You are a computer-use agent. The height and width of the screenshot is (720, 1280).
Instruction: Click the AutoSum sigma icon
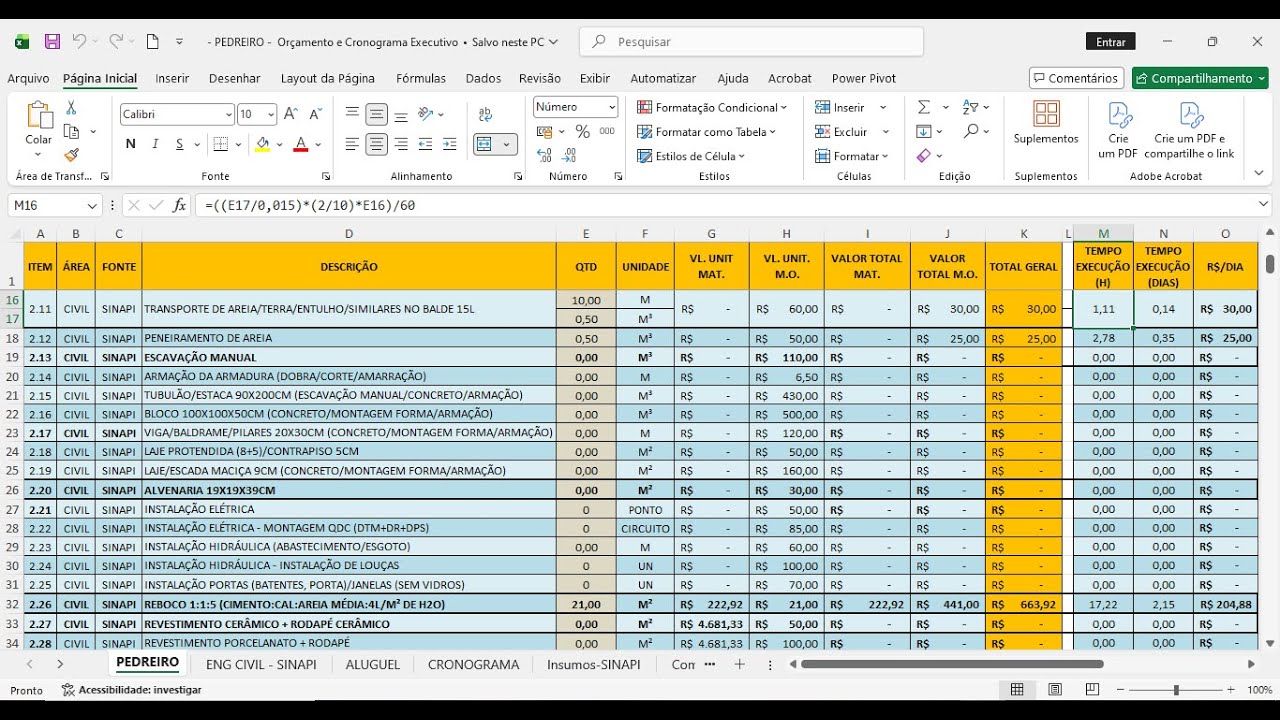pyautogui.click(x=924, y=107)
